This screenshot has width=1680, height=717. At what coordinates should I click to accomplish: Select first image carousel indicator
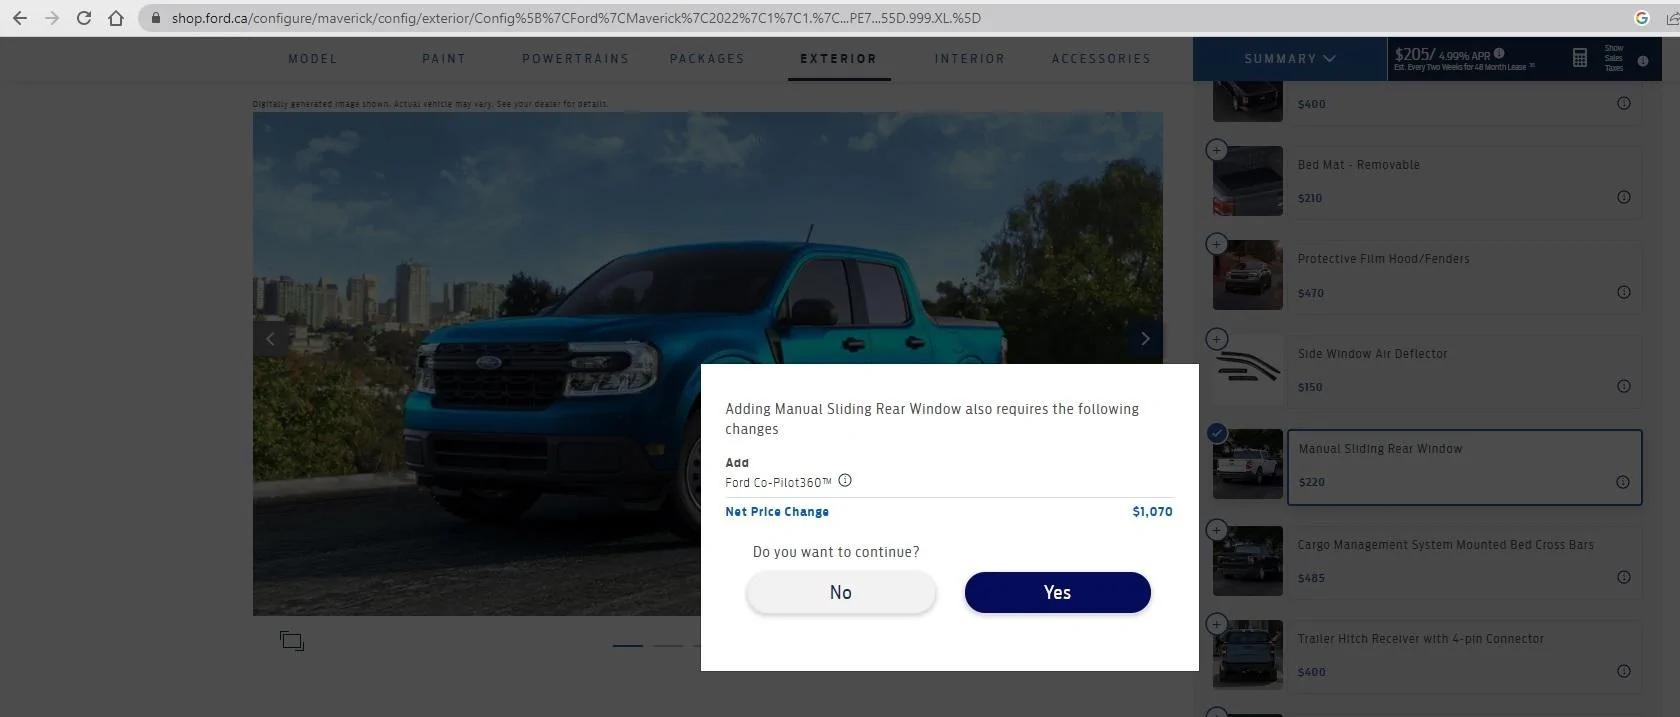pos(628,646)
